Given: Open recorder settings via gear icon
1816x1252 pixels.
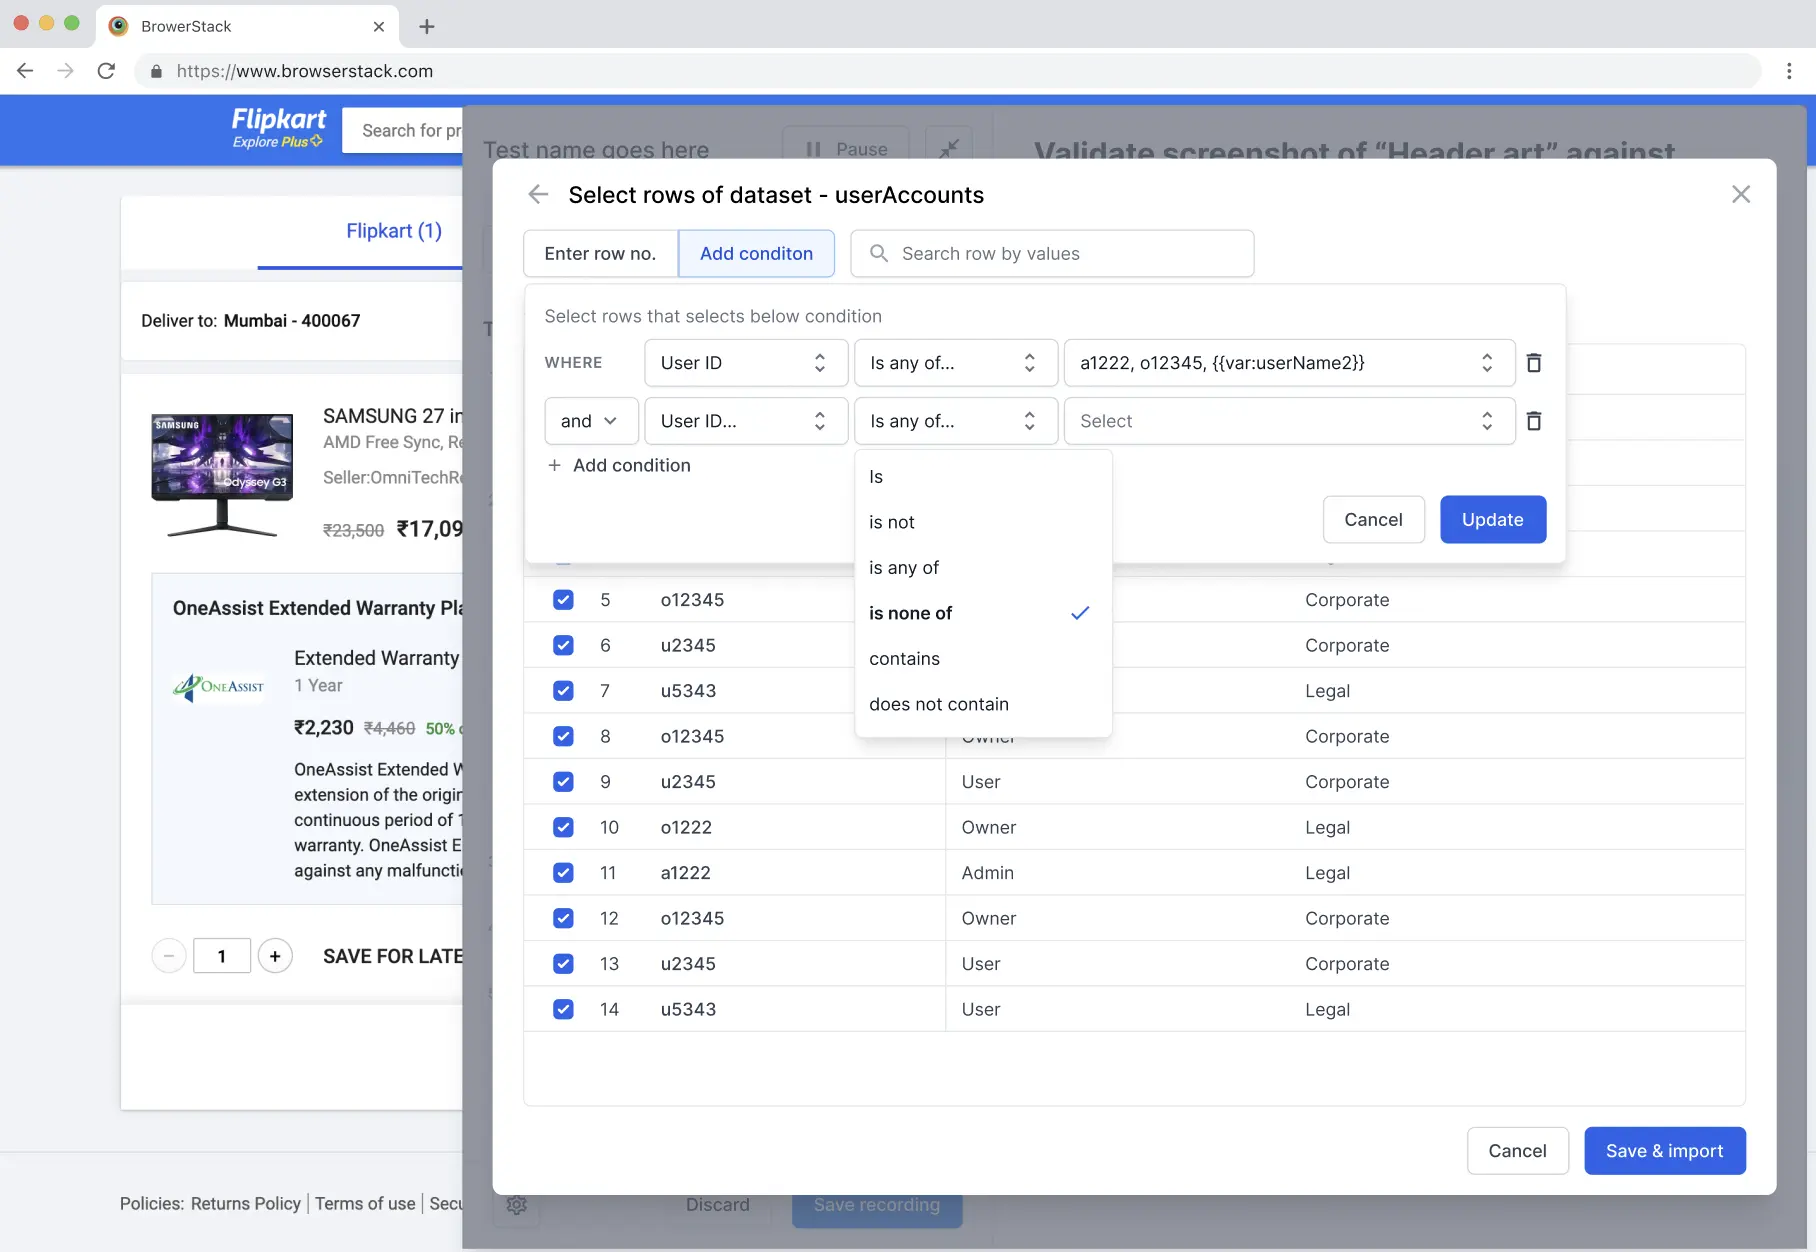Looking at the screenshot, I should (517, 1205).
